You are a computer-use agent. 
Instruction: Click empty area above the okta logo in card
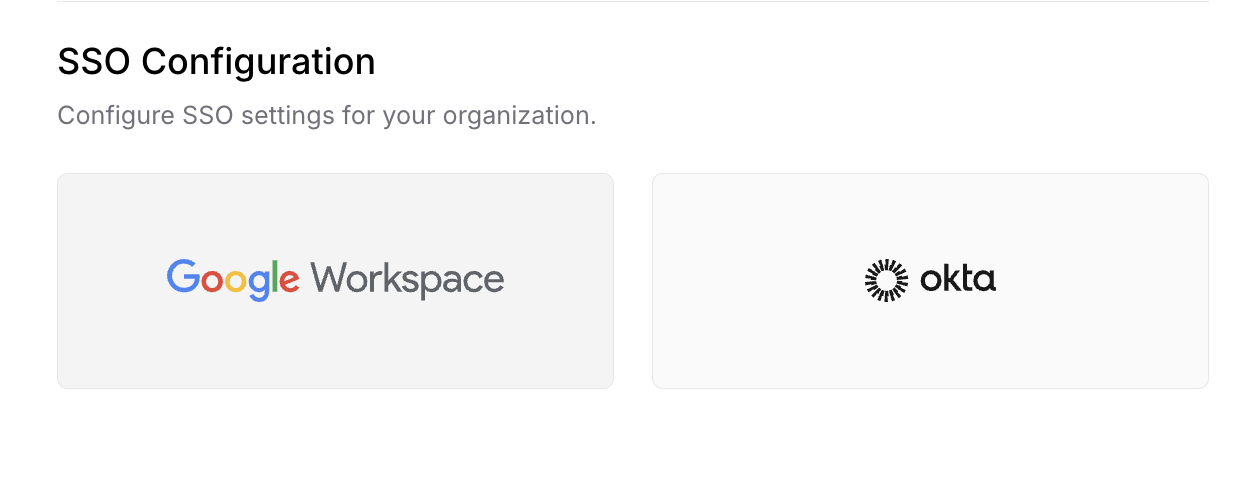coord(930,215)
